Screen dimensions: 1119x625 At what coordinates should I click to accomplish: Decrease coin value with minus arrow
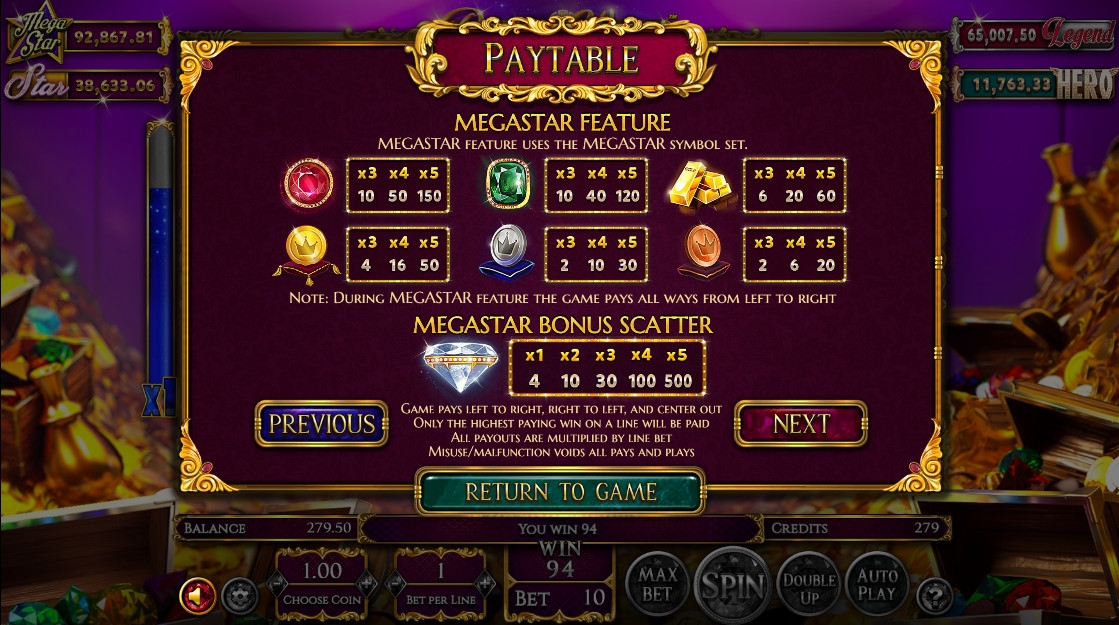click(x=277, y=584)
